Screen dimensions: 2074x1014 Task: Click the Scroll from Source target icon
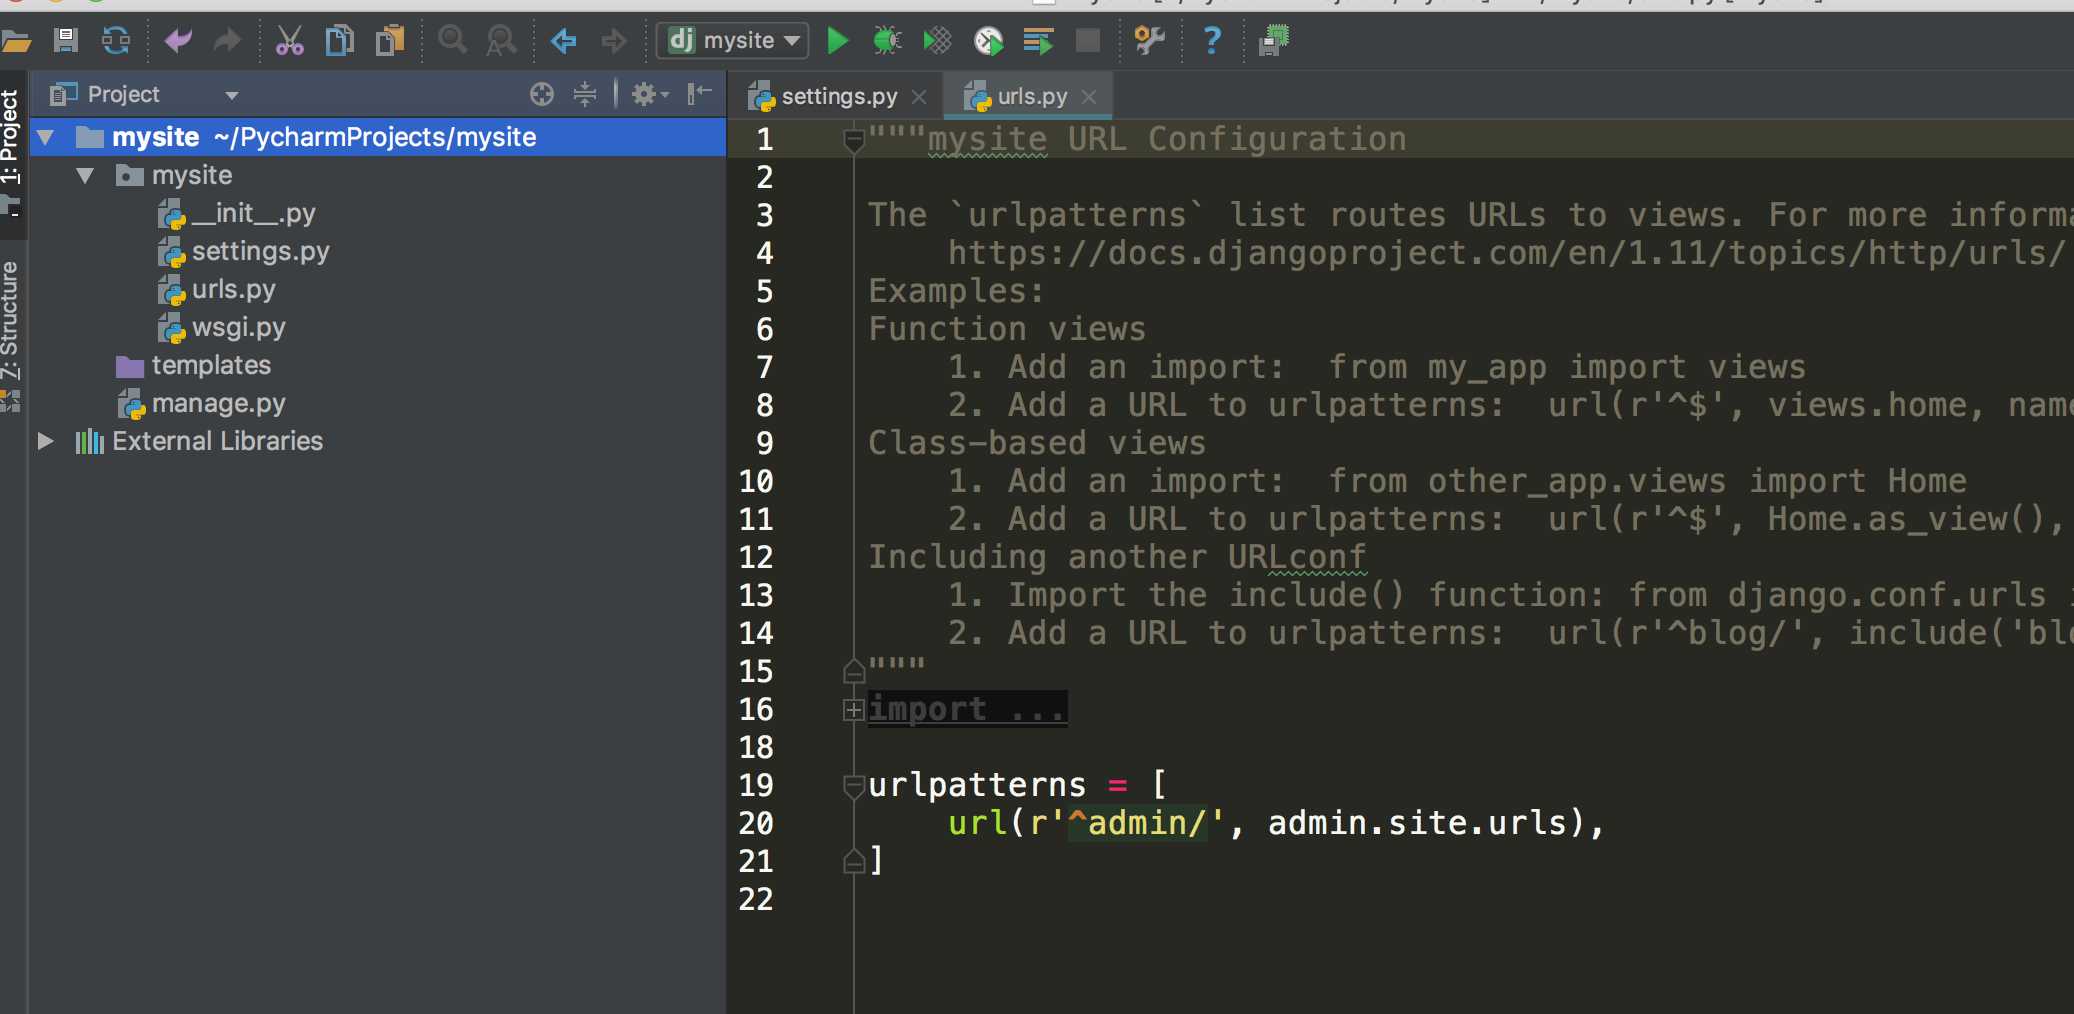542,95
